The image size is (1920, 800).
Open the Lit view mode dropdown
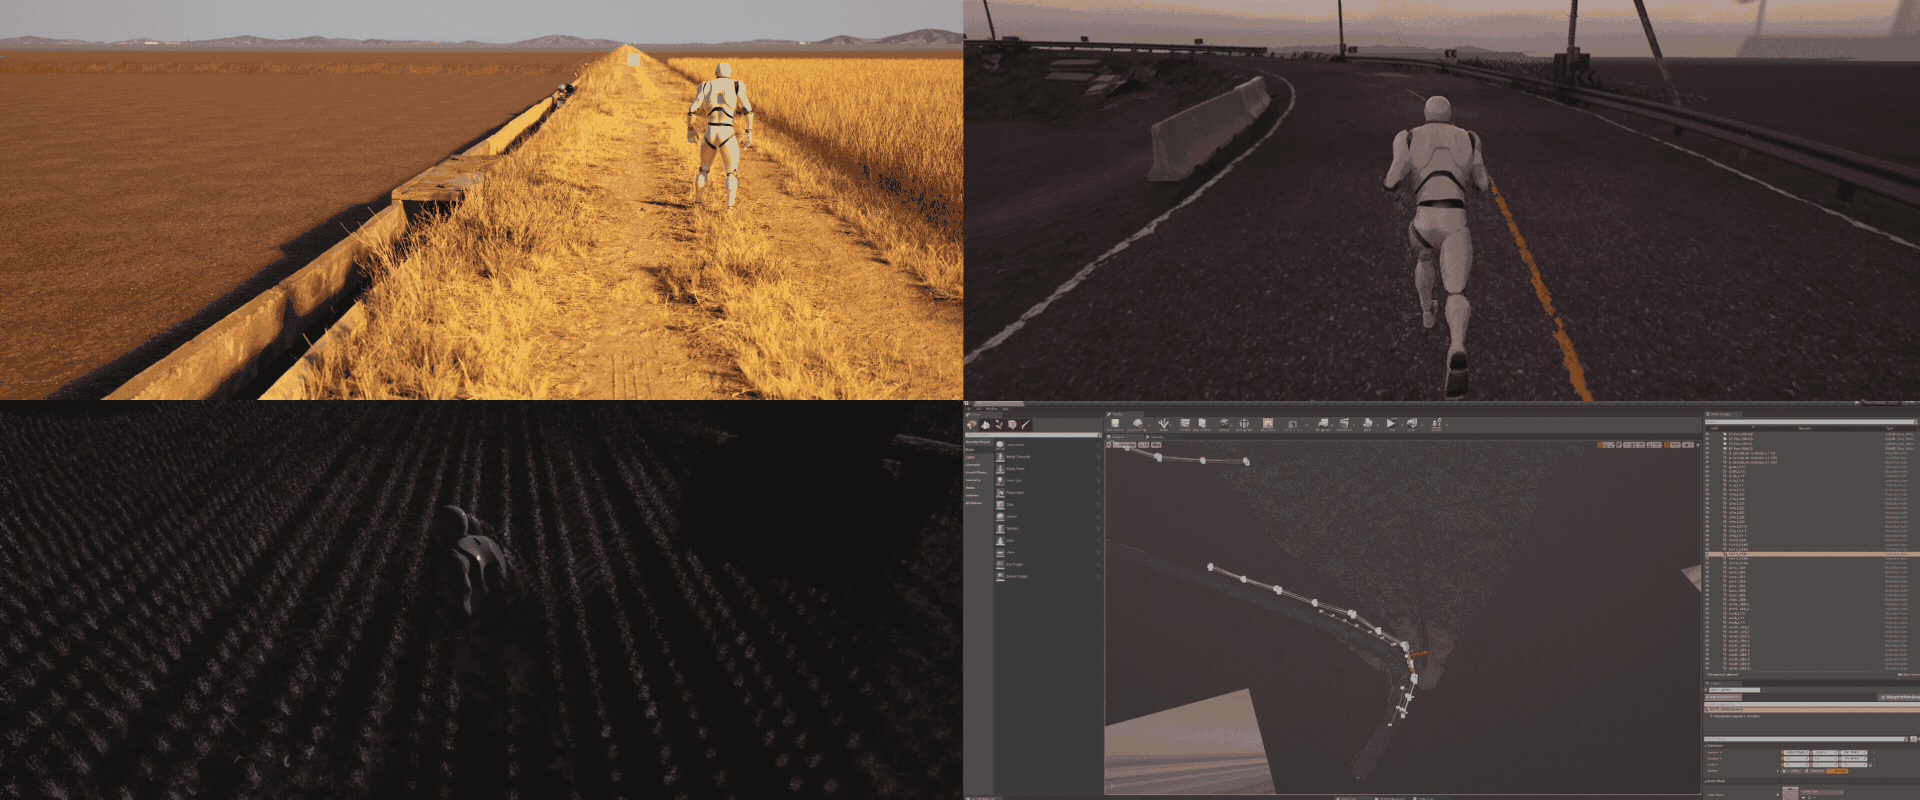point(1143,445)
